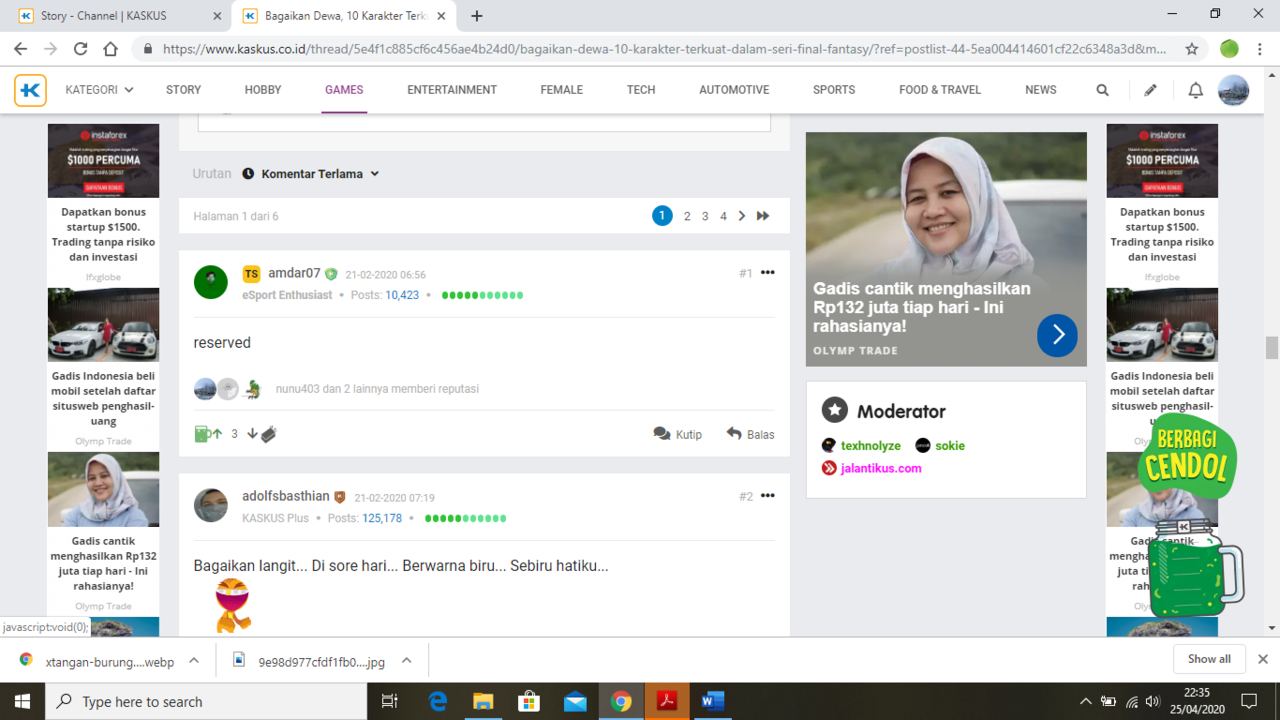This screenshot has height=720, width=1280.
Task: Click Show all downloads button
Action: coord(1209,659)
